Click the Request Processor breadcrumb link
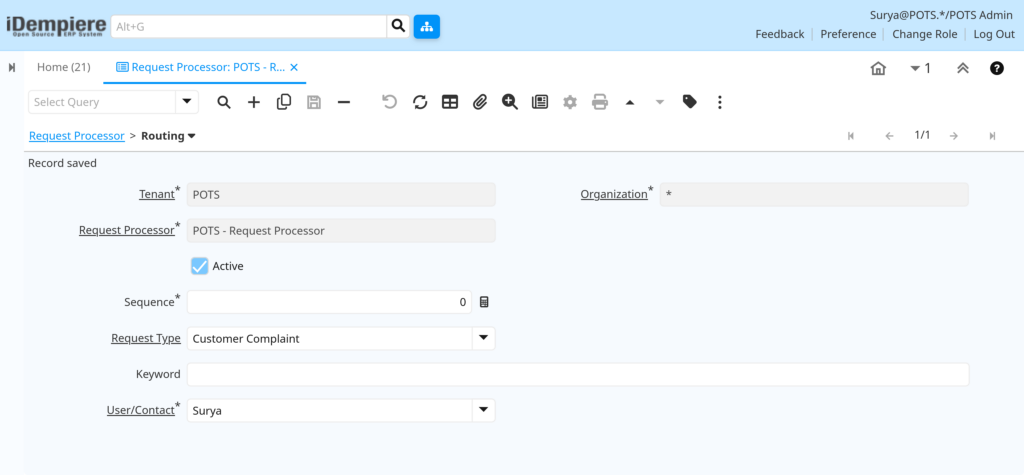Screen dimensions: 1024x475 point(77,136)
